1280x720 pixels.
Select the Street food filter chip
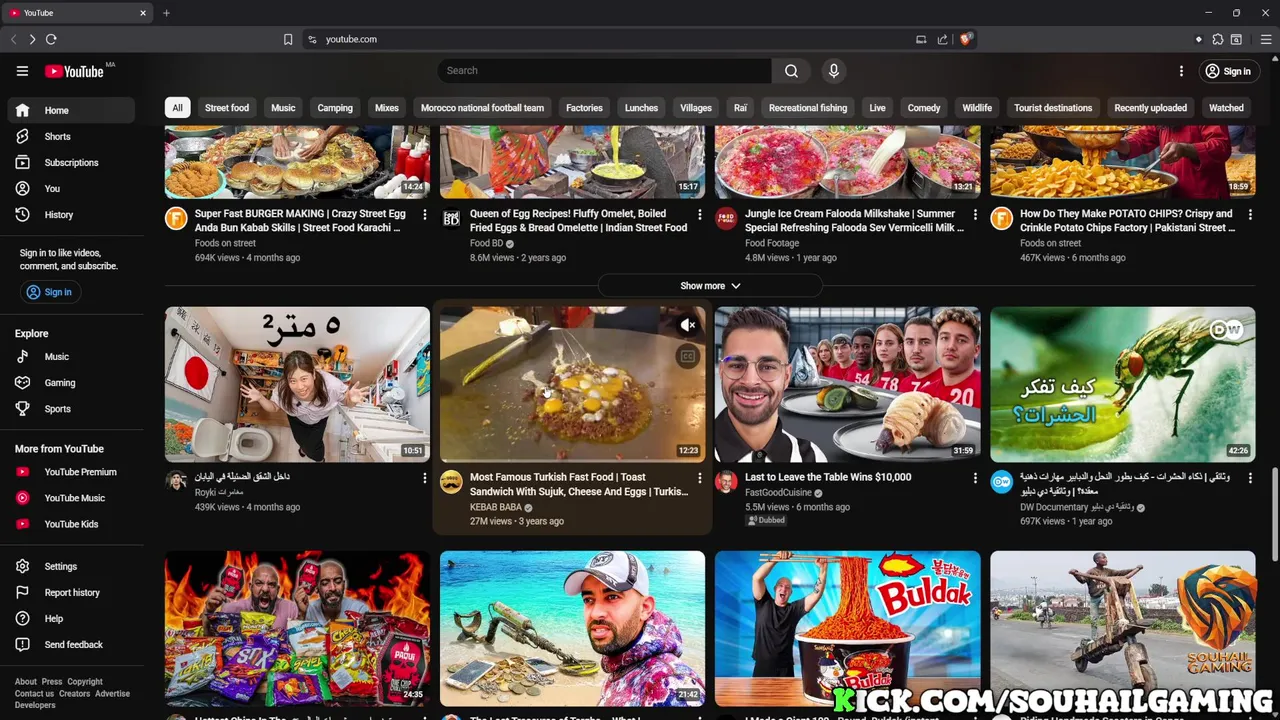(x=227, y=108)
